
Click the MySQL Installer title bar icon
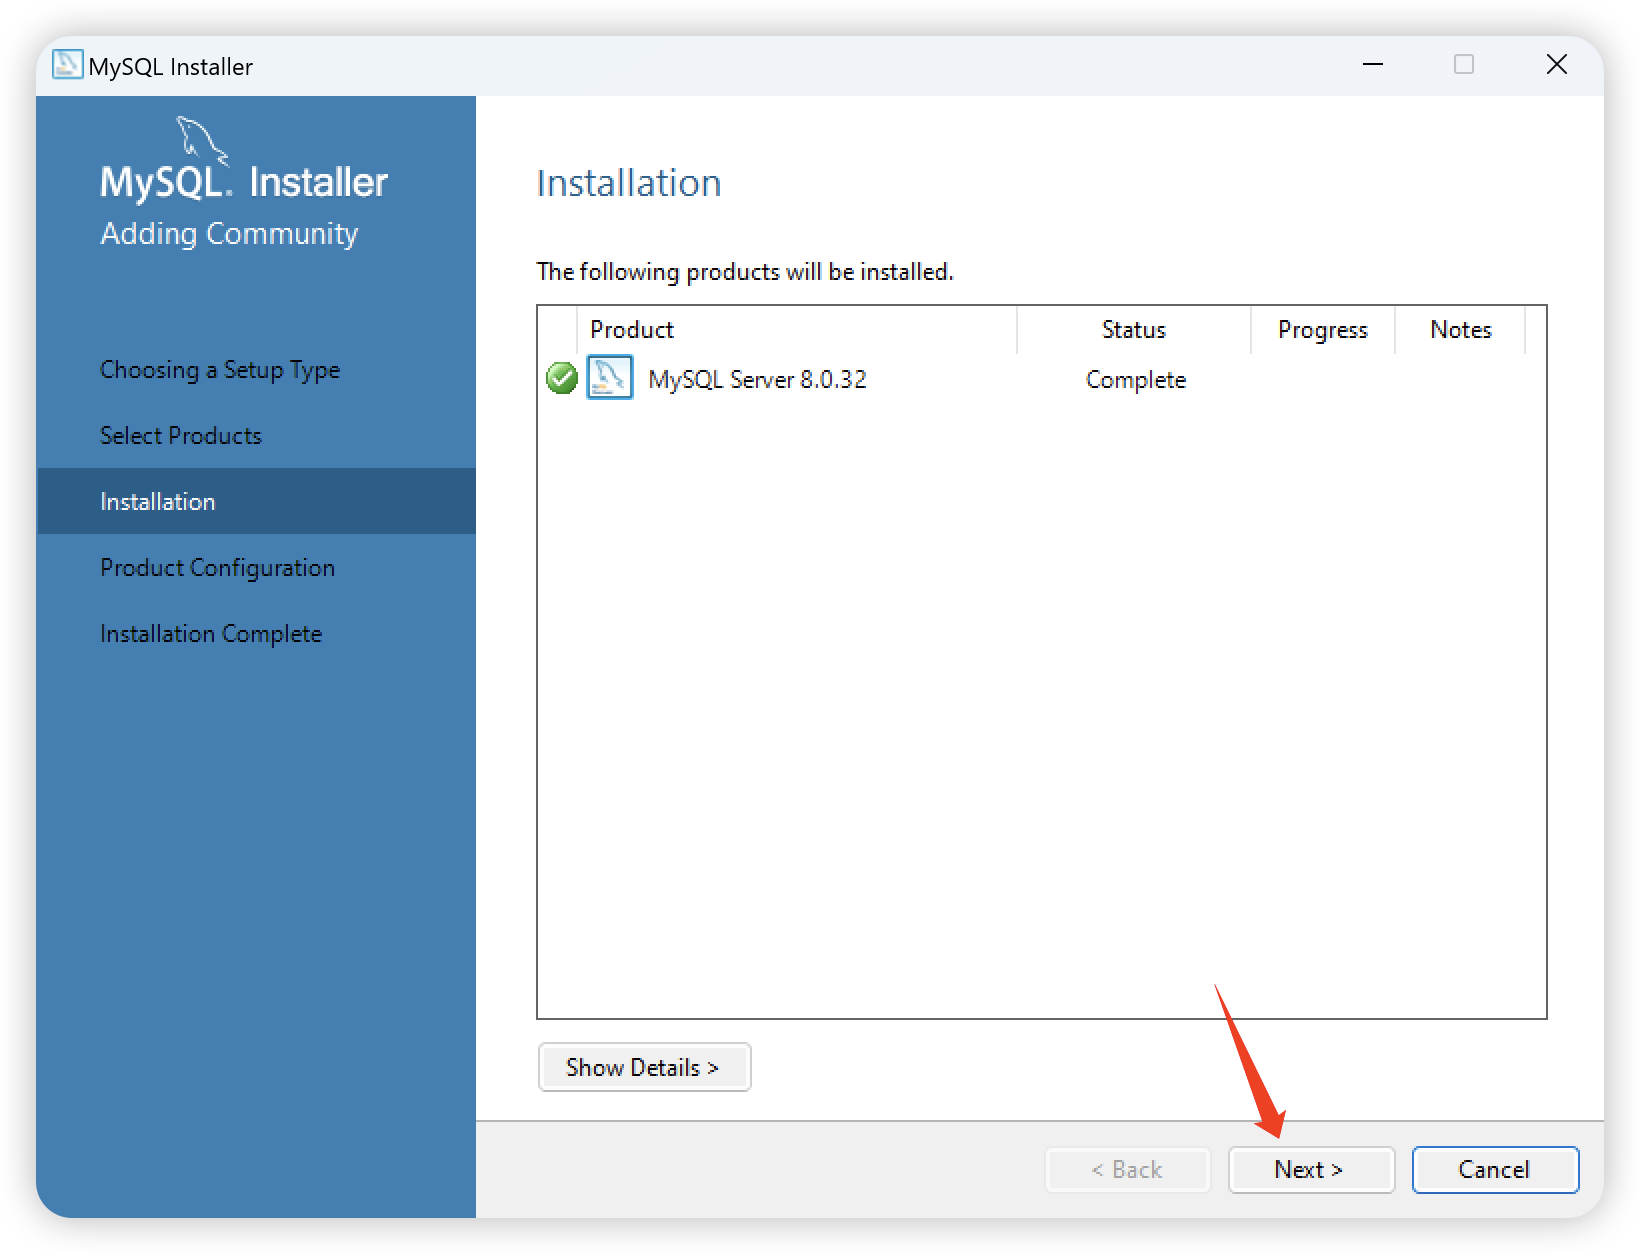67,64
